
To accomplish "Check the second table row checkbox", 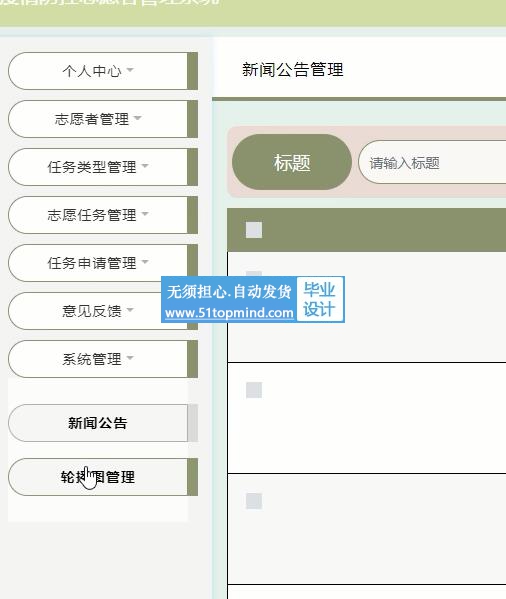I will click(254, 390).
